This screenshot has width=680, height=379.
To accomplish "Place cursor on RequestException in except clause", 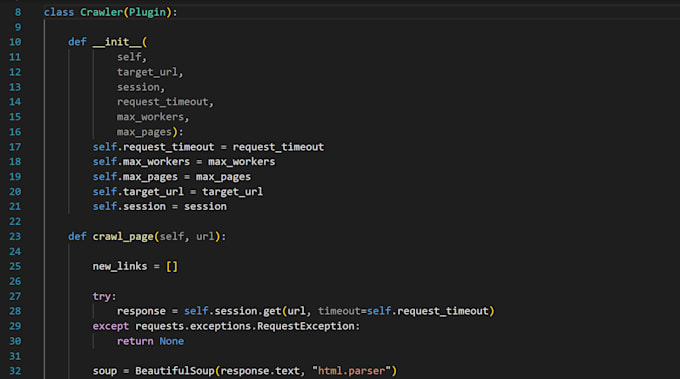I will point(306,326).
